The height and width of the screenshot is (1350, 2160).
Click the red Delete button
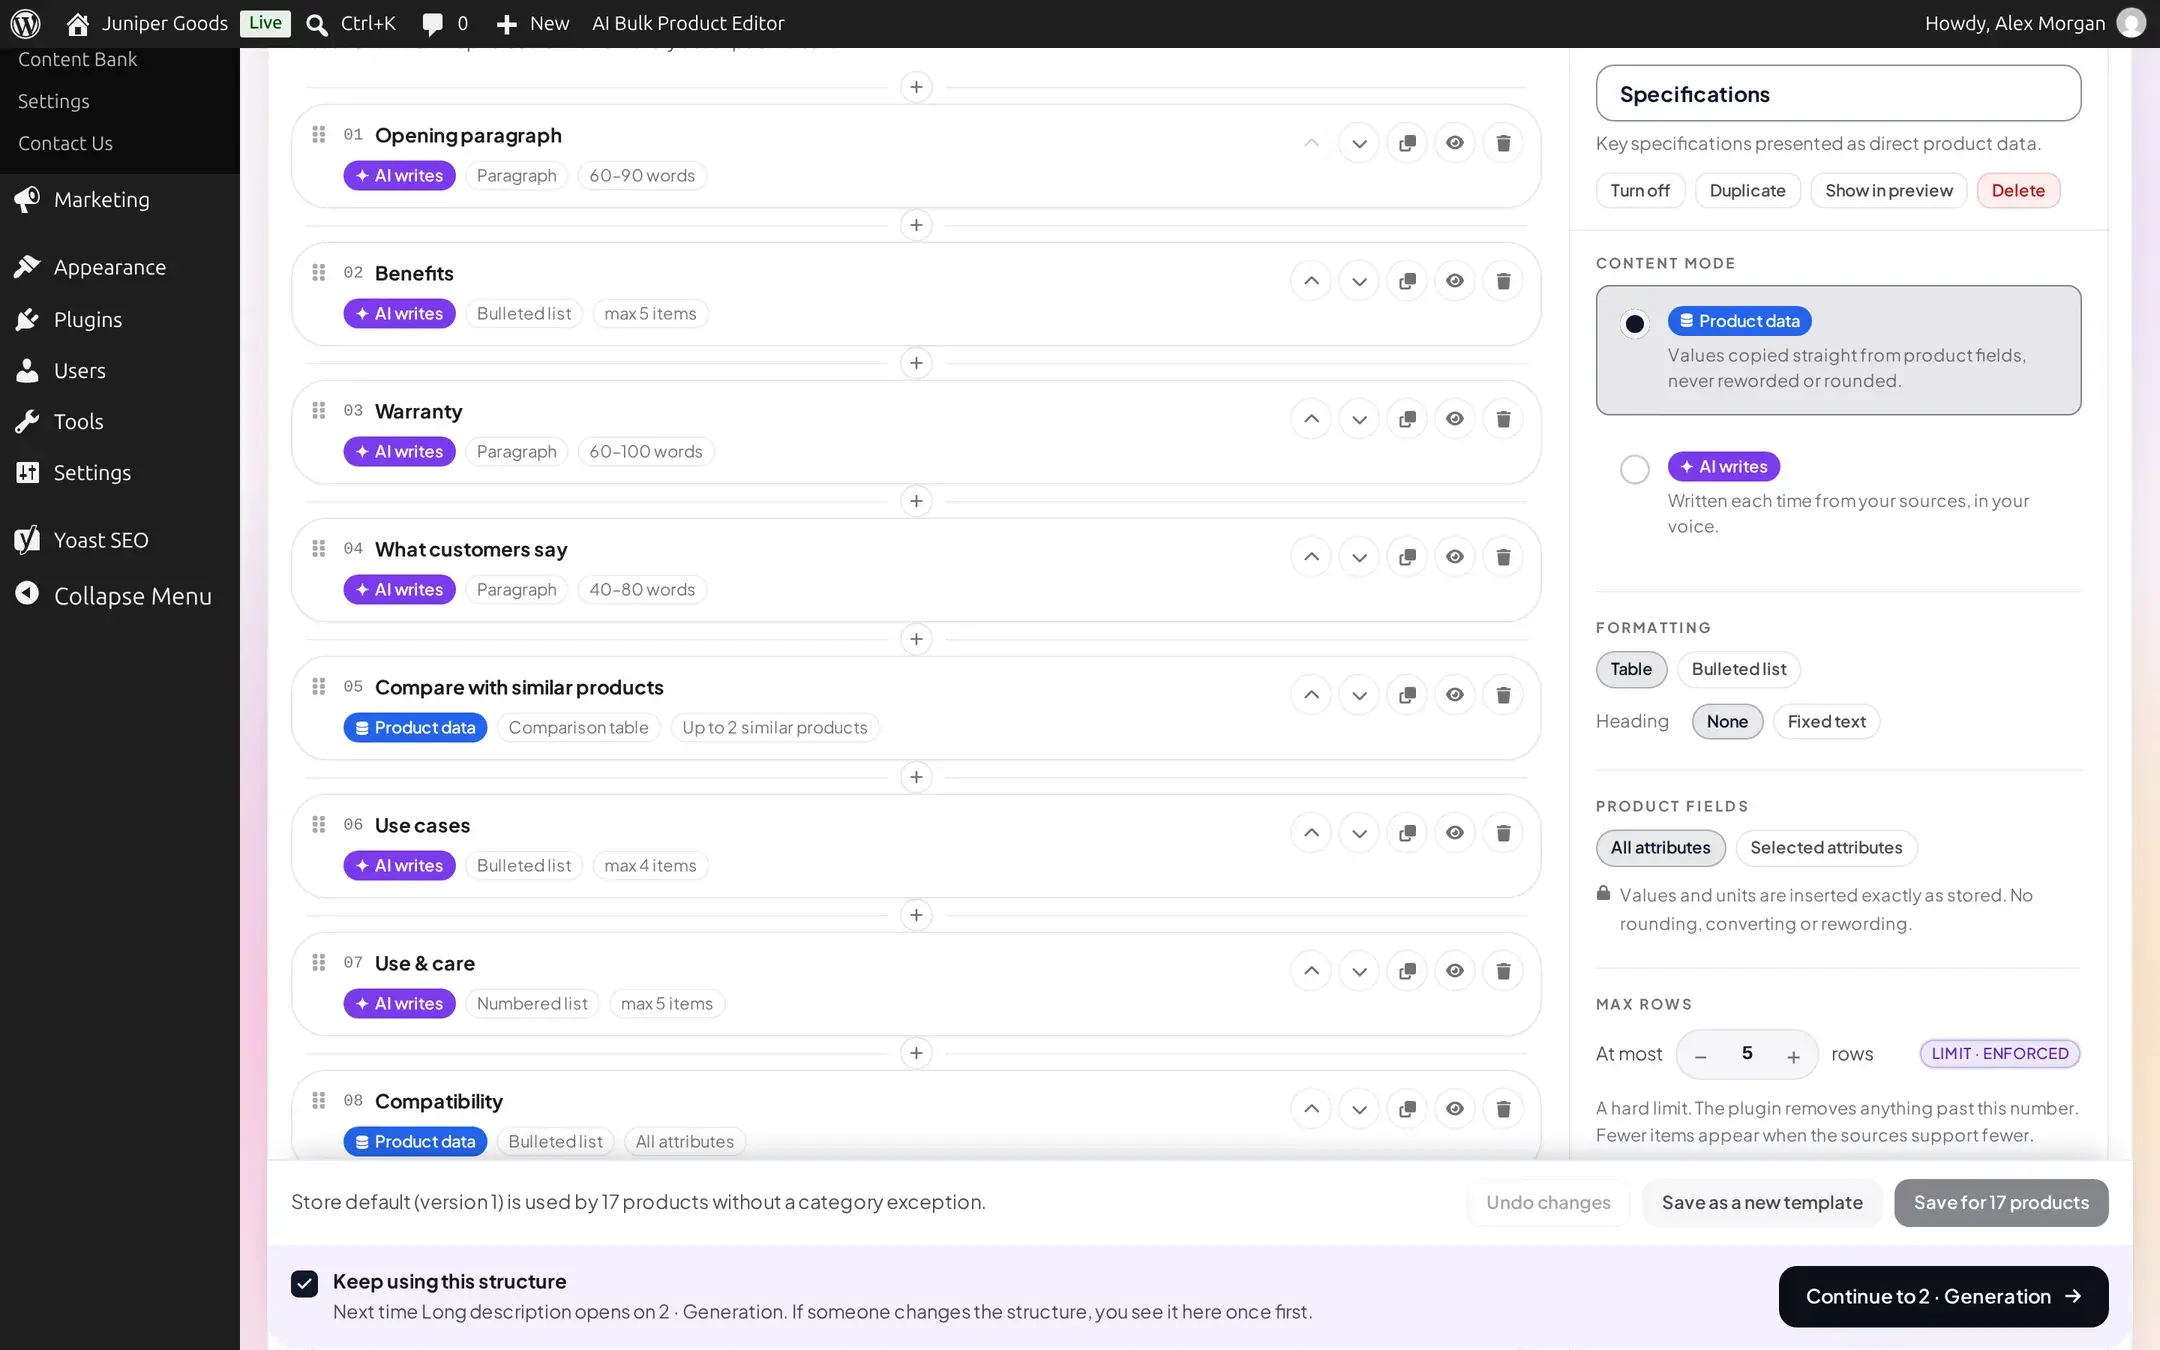click(2018, 190)
